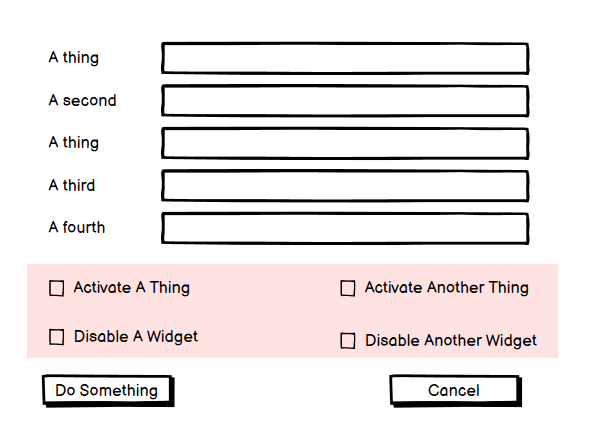
Task: Click the Disable A Widget label text
Action: pyautogui.click(x=136, y=337)
